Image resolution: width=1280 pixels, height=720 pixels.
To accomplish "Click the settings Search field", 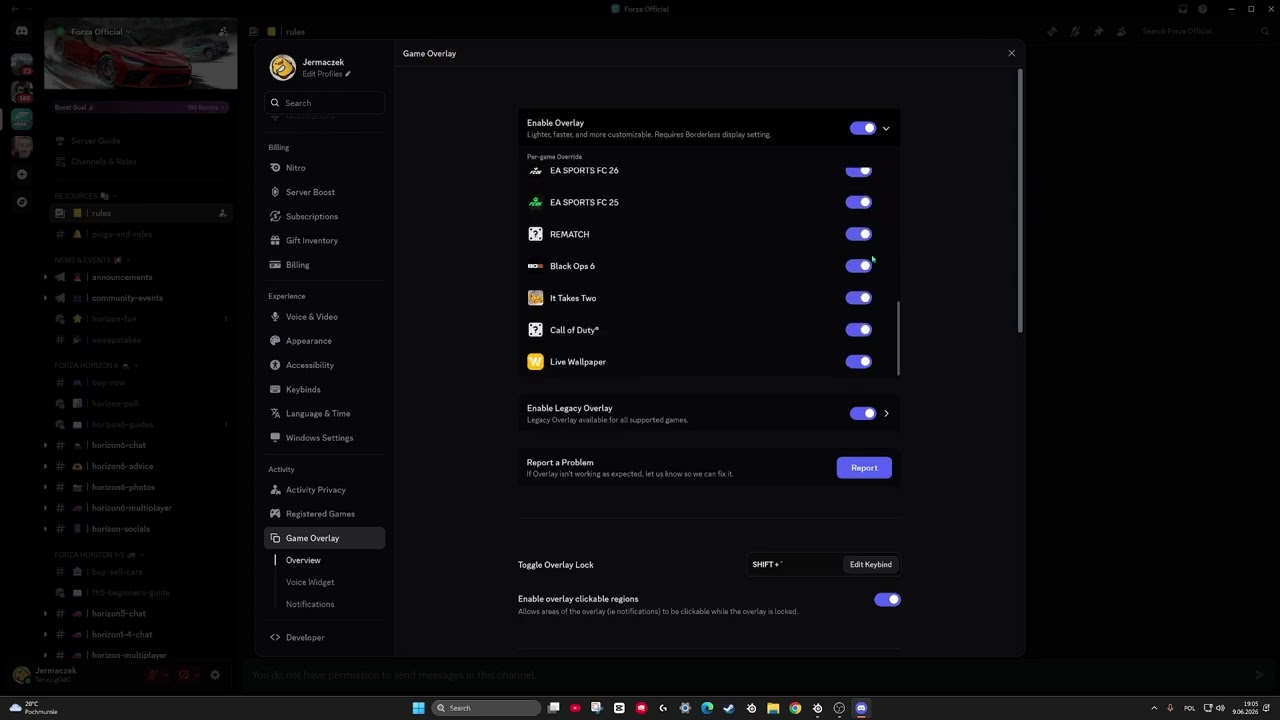I will pyautogui.click(x=326, y=103).
